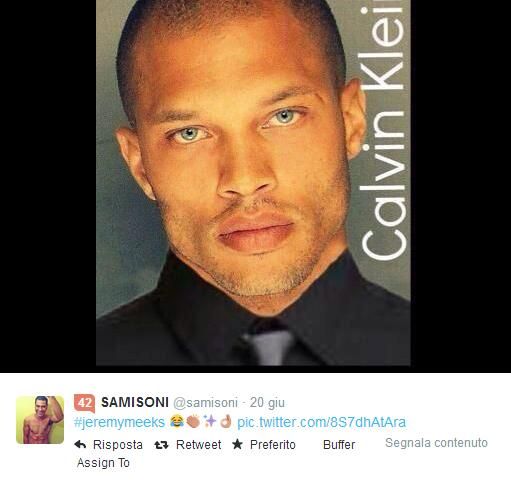The height and width of the screenshot is (487, 511).
Task: Open the SAMISONI display name link
Action: pyautogui.click(x=135, y=402)
